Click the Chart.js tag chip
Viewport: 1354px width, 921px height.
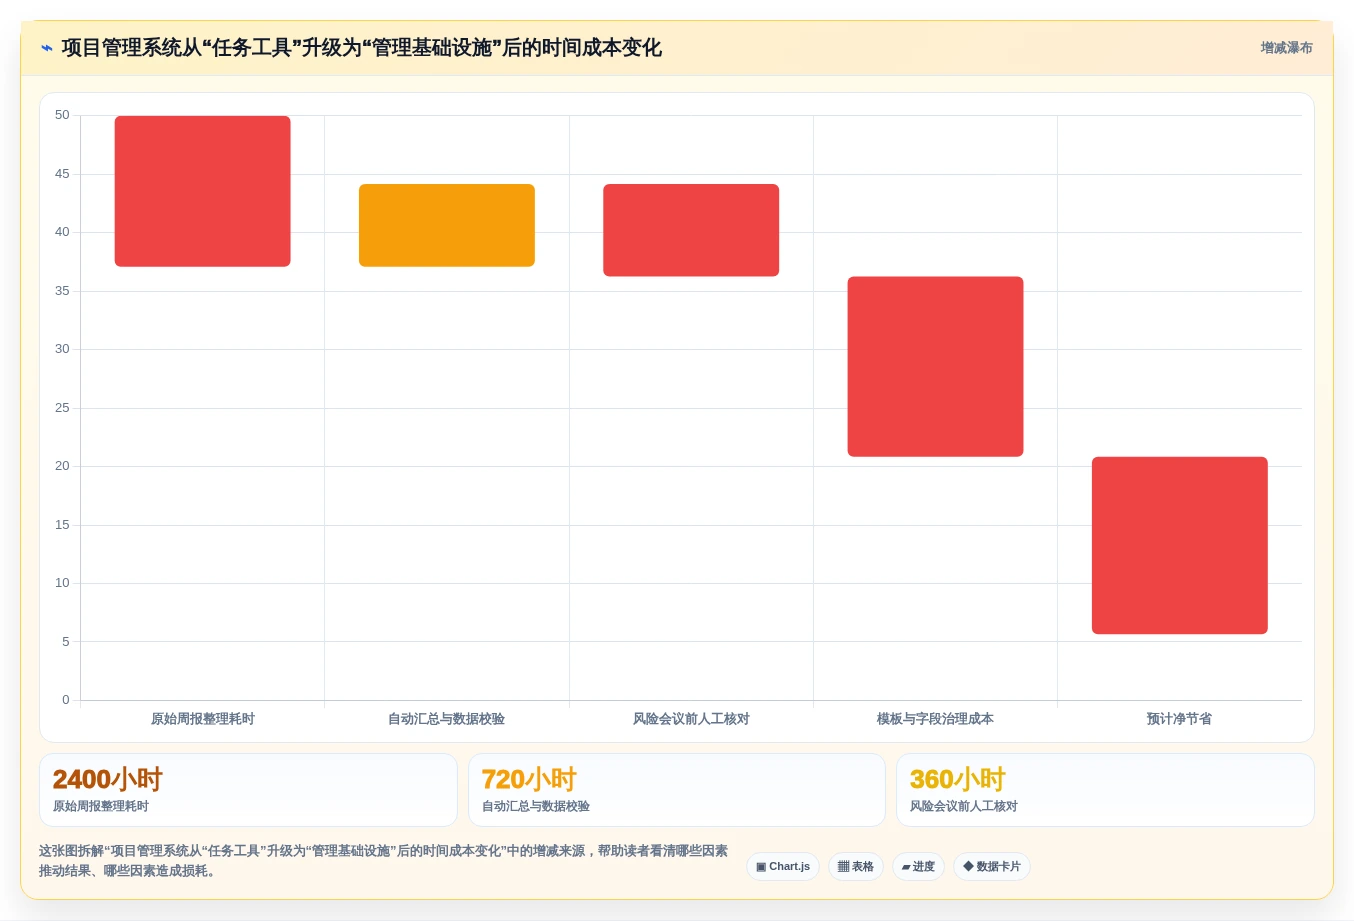pyautogui.click(x=783, y=867)
